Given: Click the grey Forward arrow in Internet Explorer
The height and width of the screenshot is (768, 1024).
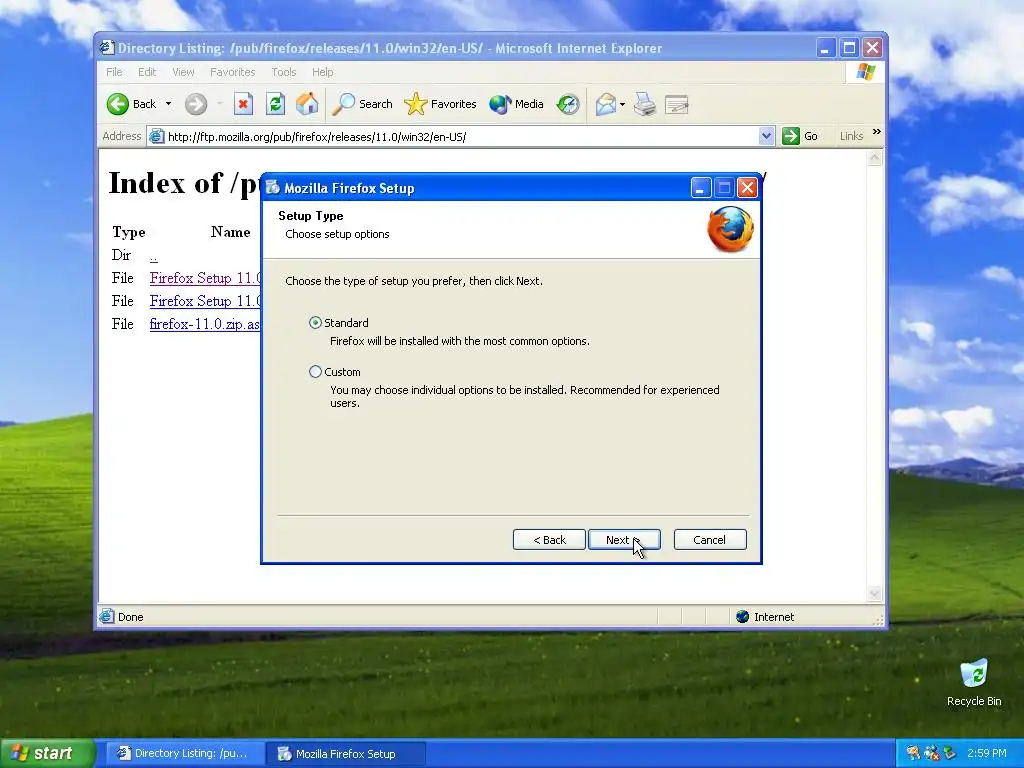Looking at the screenshot, I should point(195,104).
